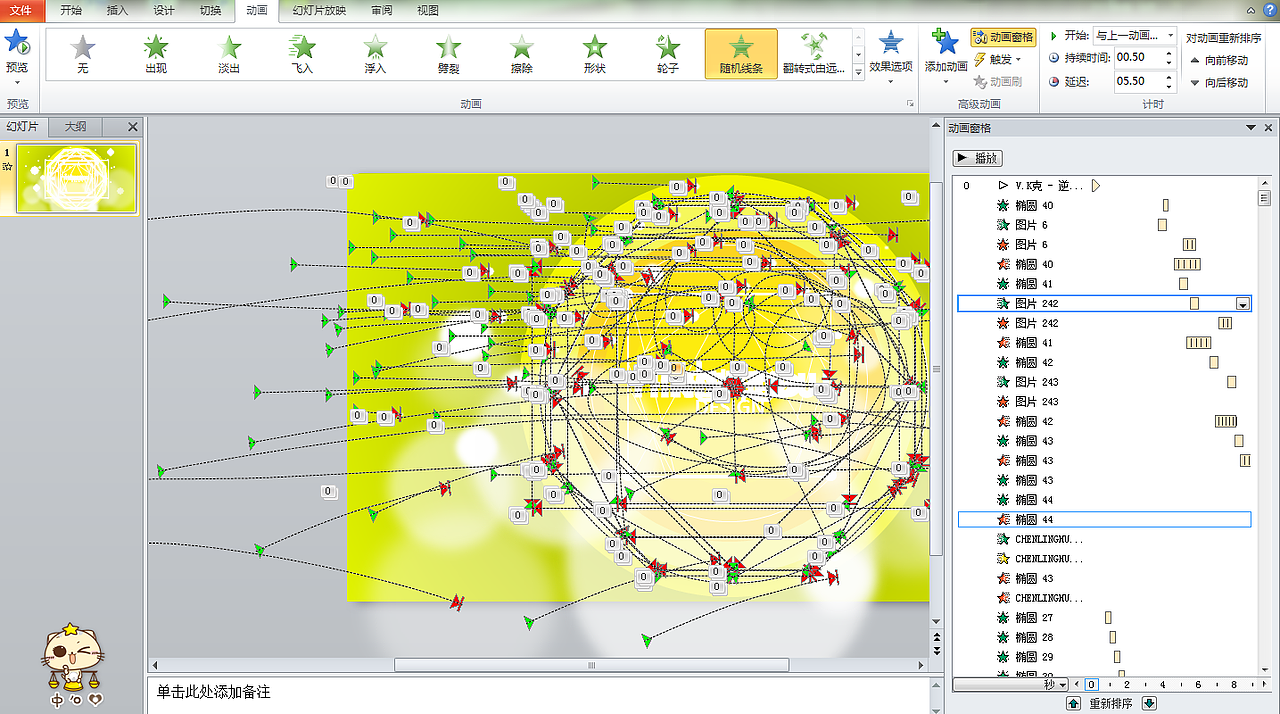This screenshot has width=1280, height=714.
Task: Open the 审阅 review tab
Action: [381, 11]
